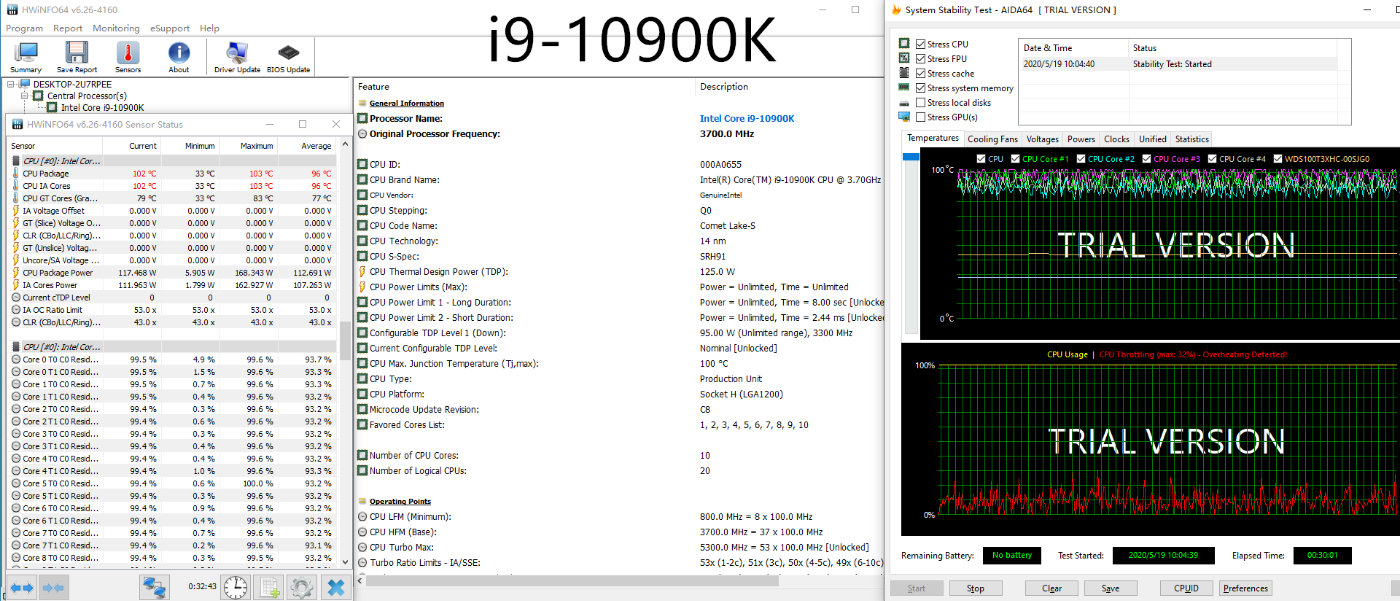This screenshot has width=1400, height=601.
Task: Click the thermometer icon of CPU Package row
Action: pos(15,174)
